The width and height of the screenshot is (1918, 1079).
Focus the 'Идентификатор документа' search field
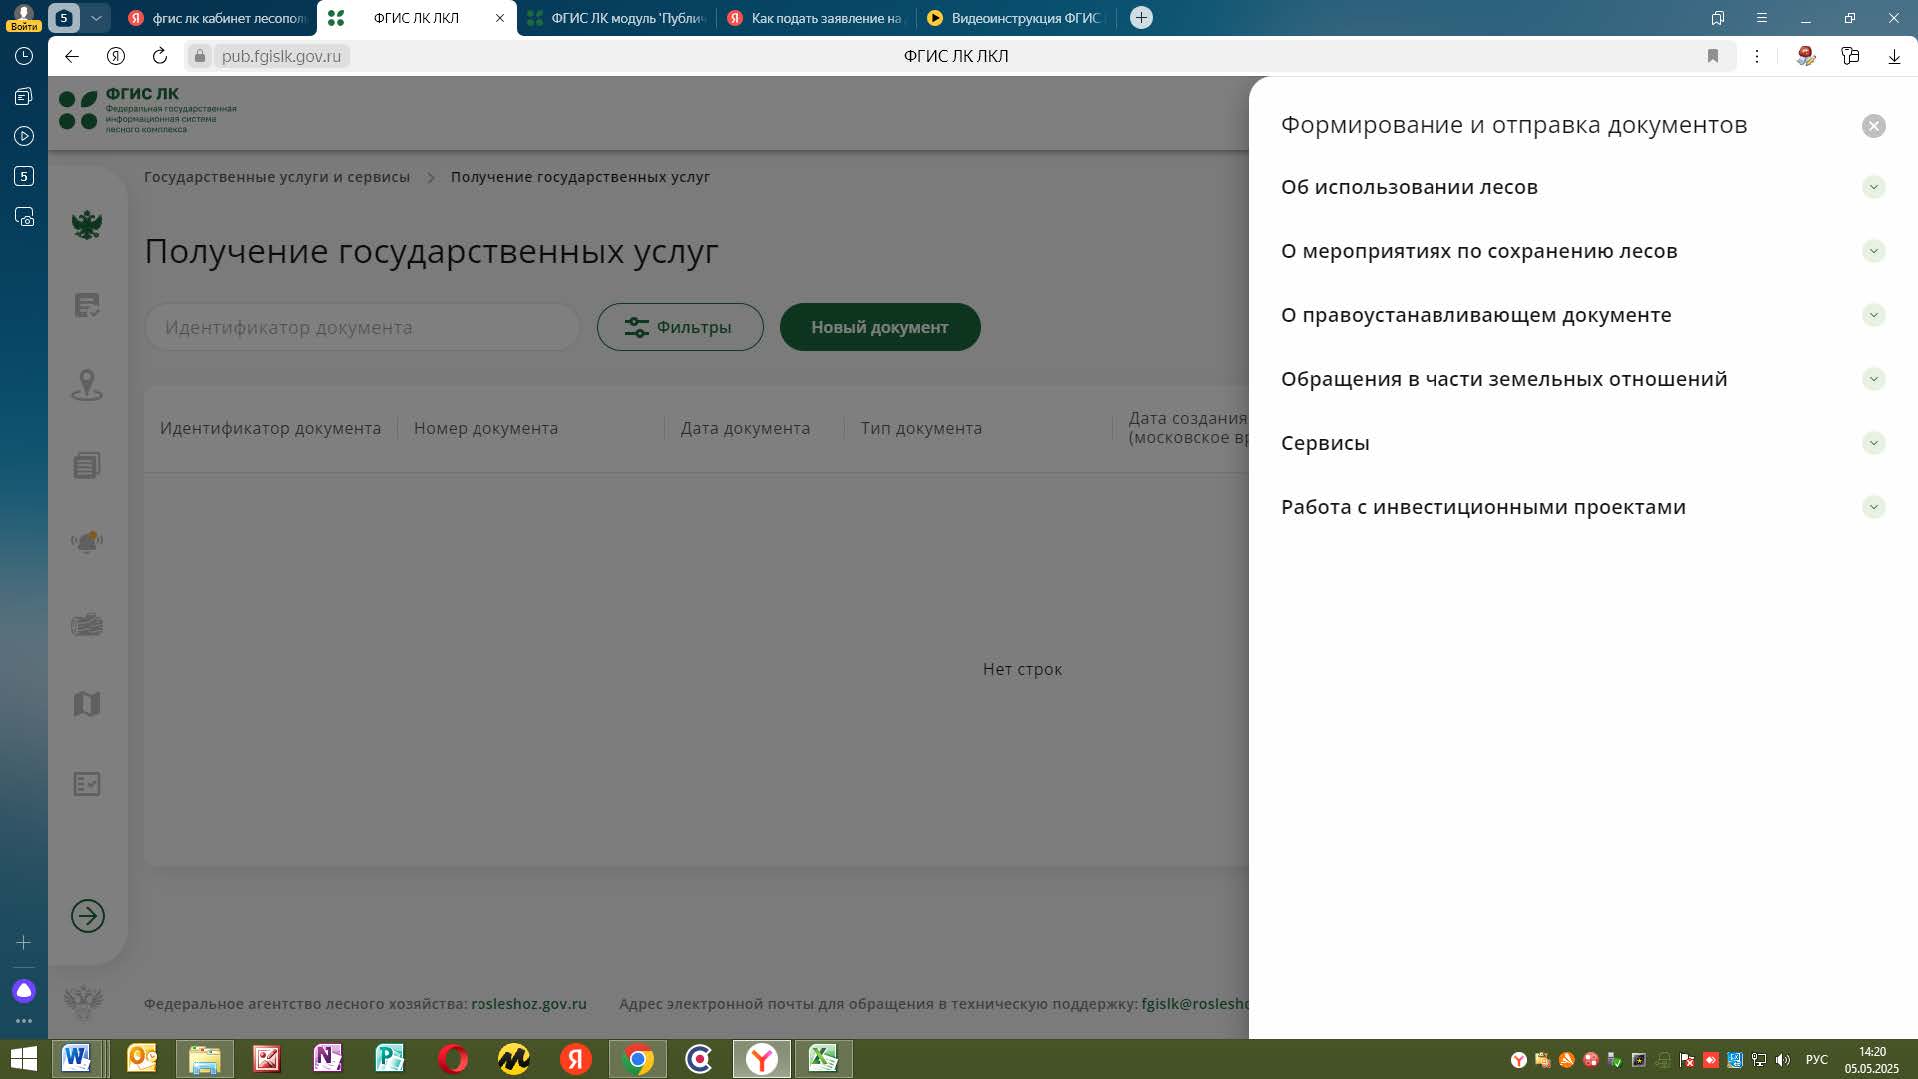[x=362, y=327]
